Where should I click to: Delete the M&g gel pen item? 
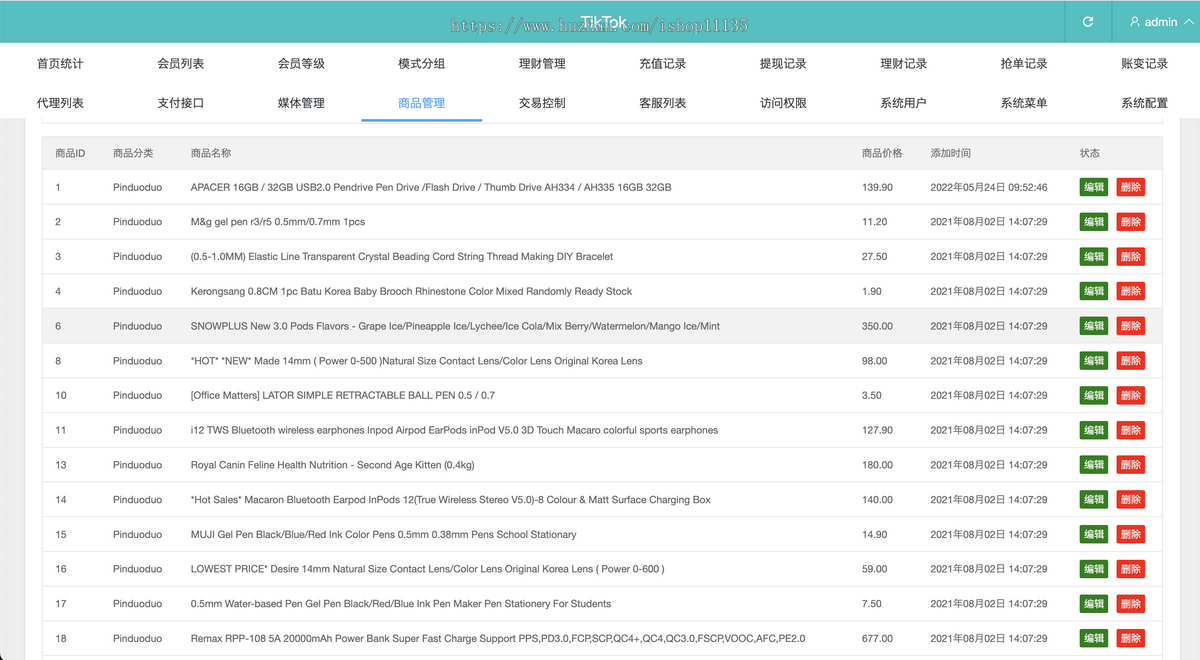[x=1130, y=221]
